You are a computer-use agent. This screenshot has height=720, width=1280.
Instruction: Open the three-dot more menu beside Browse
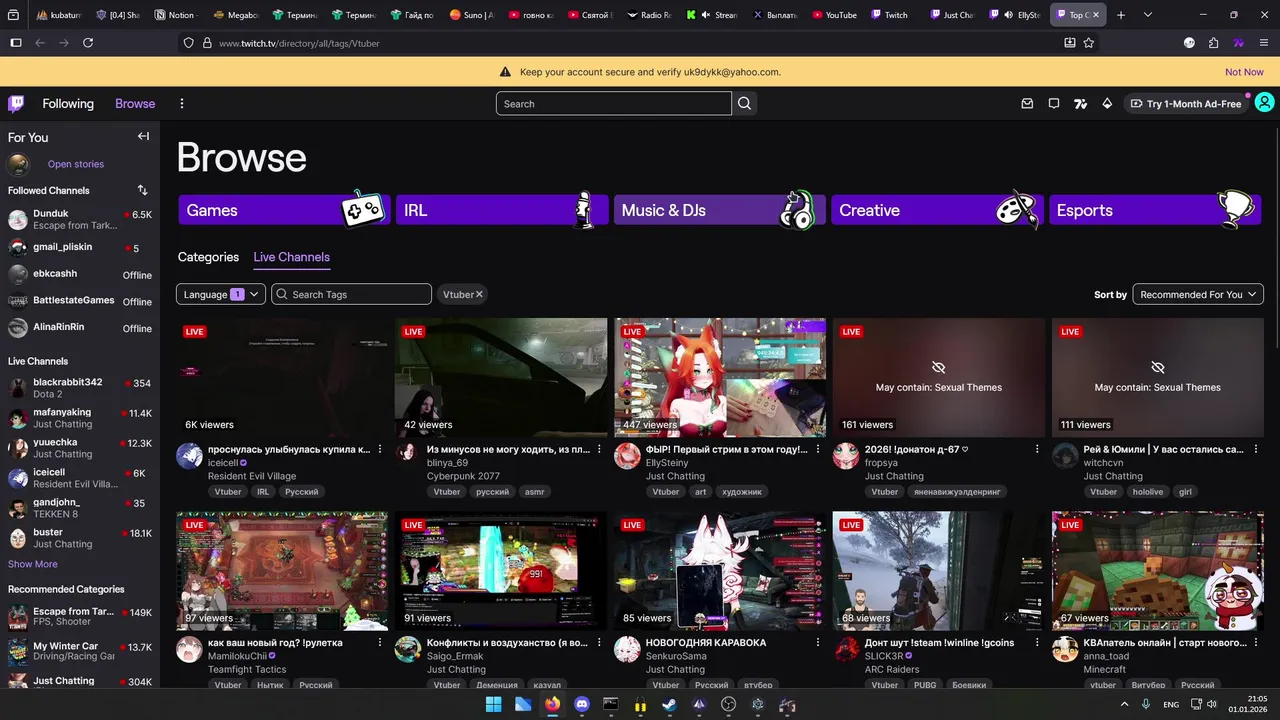[x=181, y=104]
